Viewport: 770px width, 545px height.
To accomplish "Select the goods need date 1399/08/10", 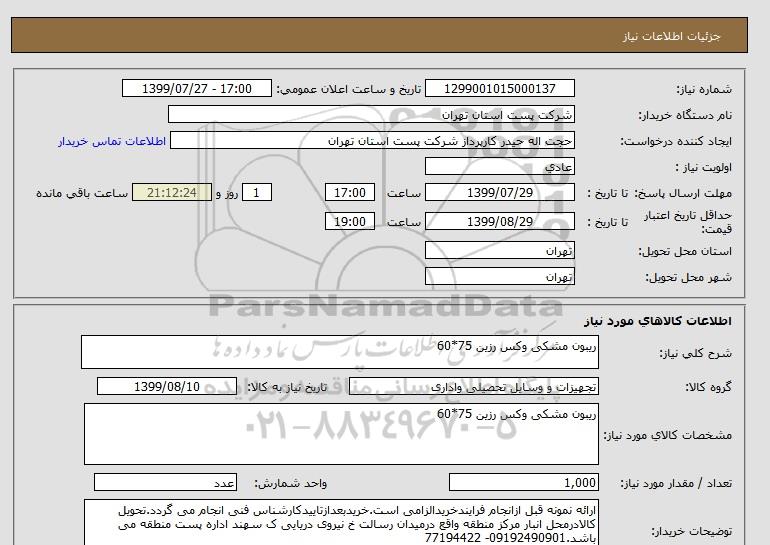I will (167, 386).
